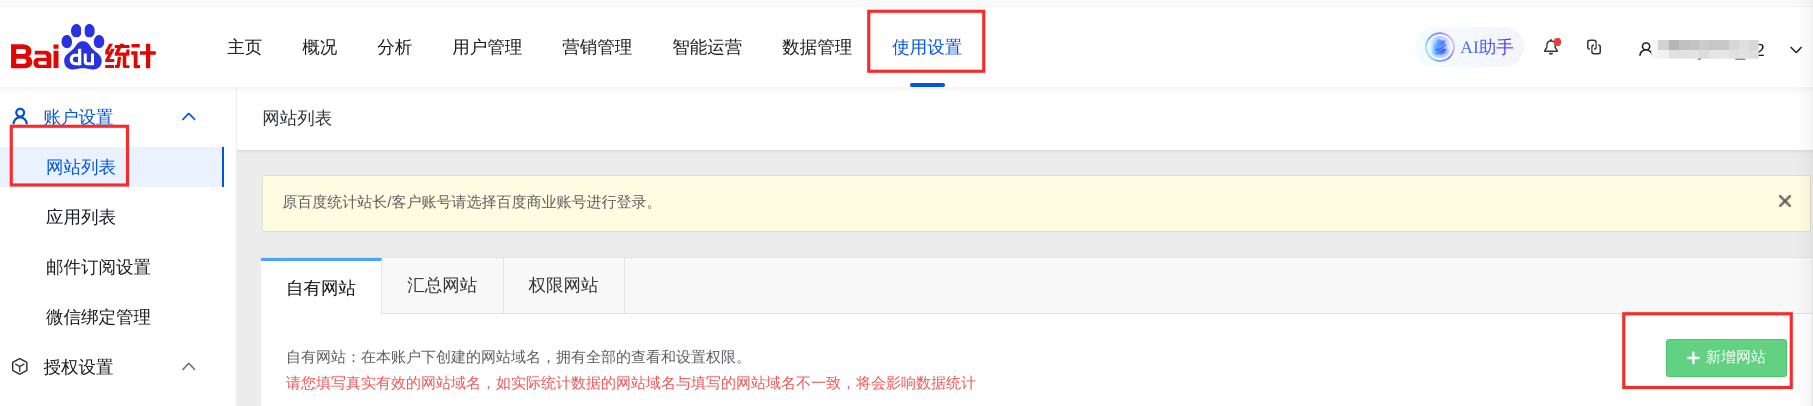Image resolution: width=1813 pixels, height=406 pixels.
Task: Go to the 数据管理 menu
Action: pos(817,47)
